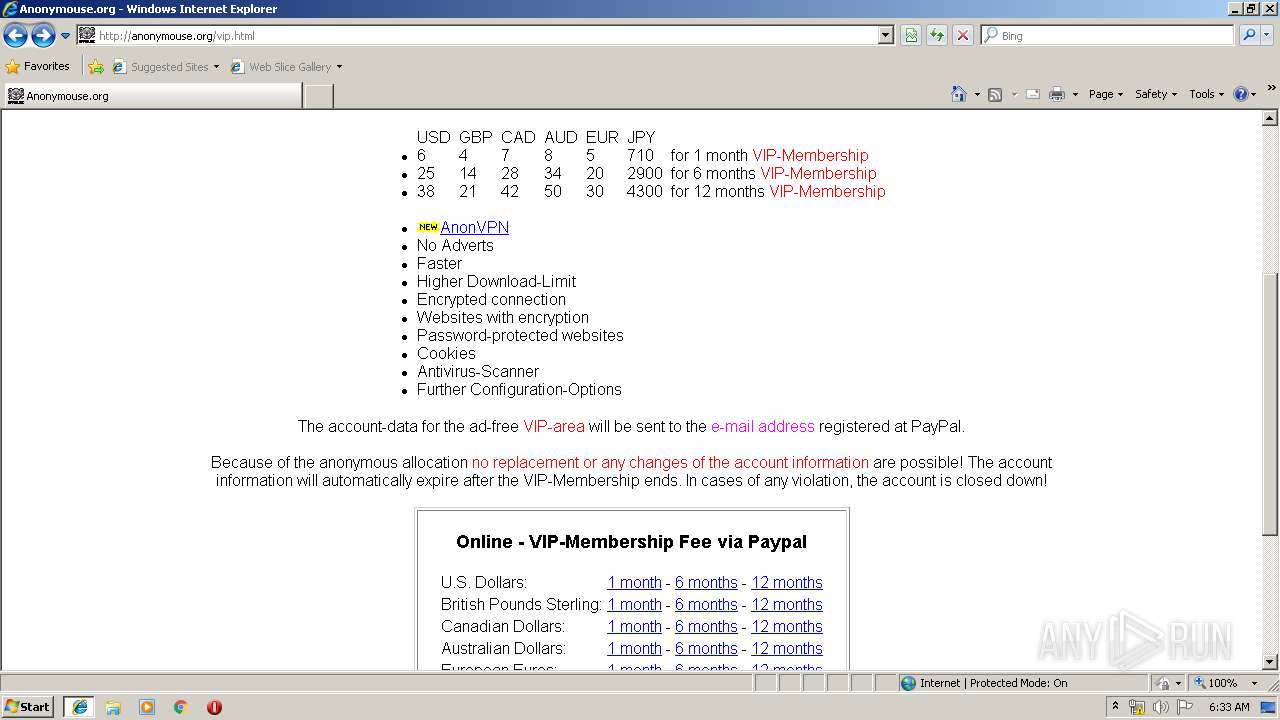Click the vertical scrollbar thumb
The width and height of the screenshot is (1280, 720).
(1270, 405)
